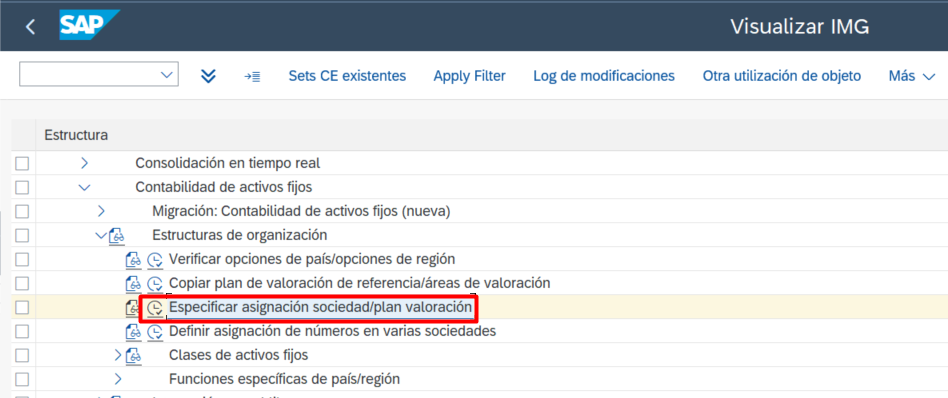Open Otra utilización de objeto
The height and width of the screenshot is (398, 948).
(782, 76)
